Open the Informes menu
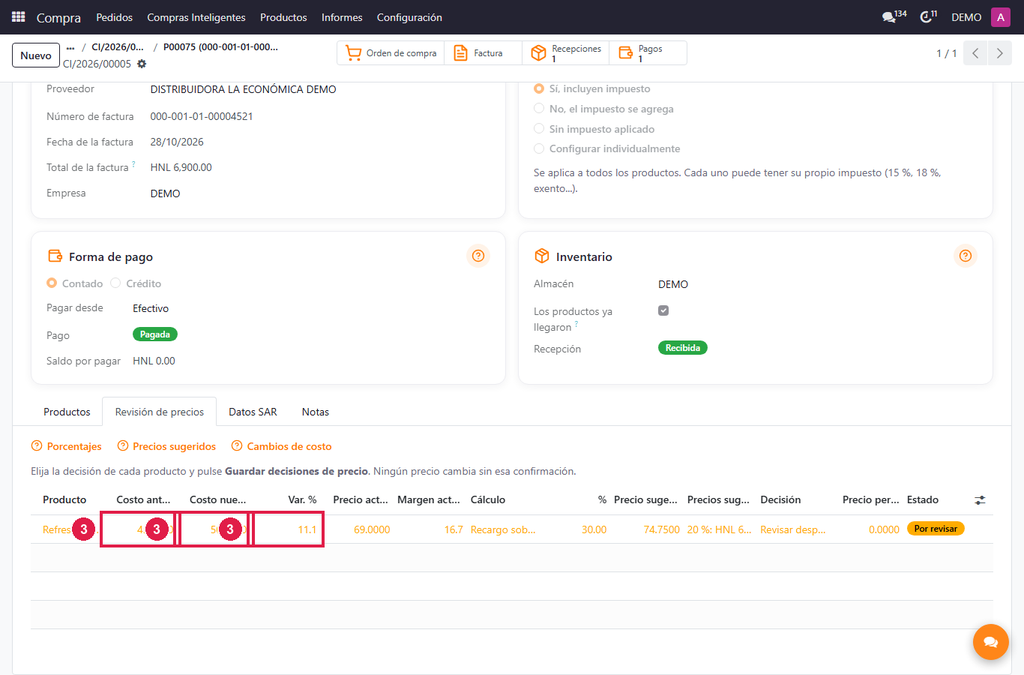This screenshot has width=1024, height=675. tap(342, 17)
